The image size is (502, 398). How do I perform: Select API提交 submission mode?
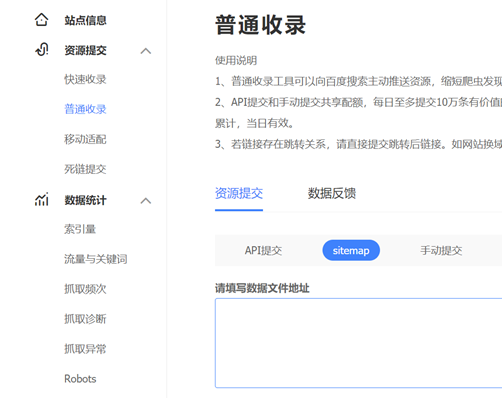[x=263, y=250]
